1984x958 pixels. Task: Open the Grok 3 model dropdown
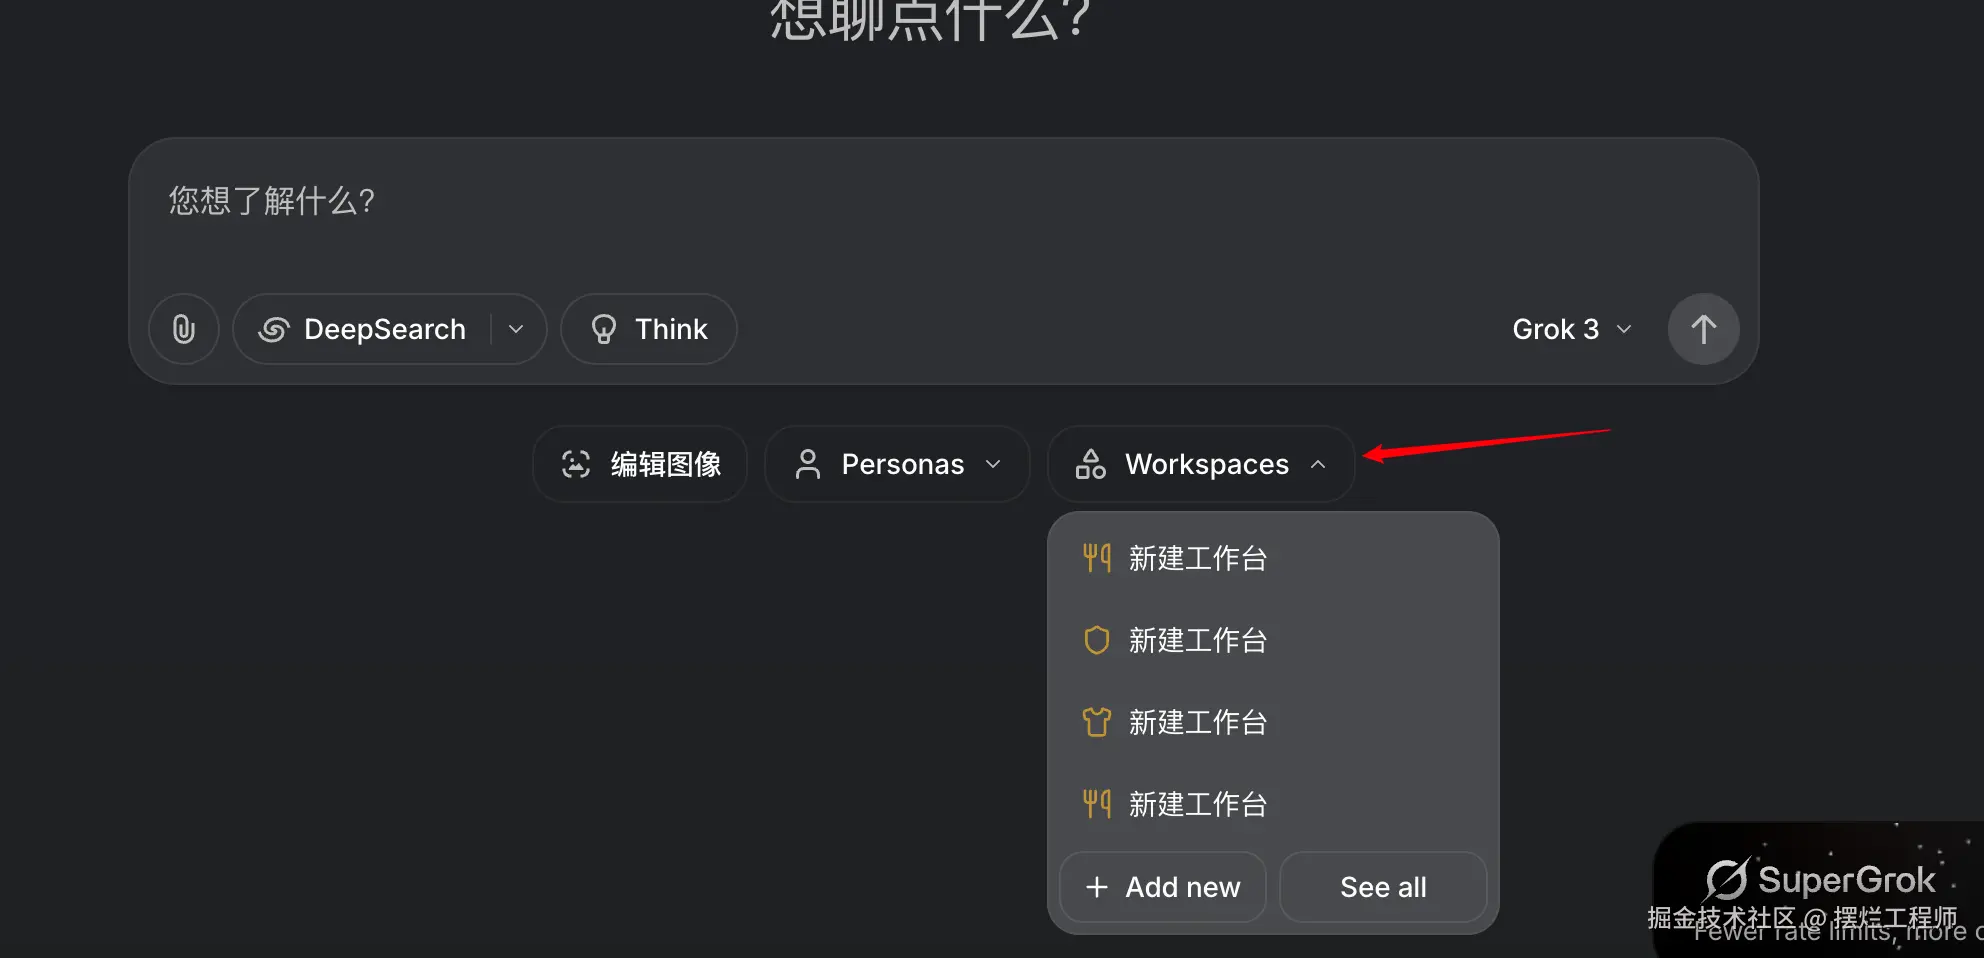click(1571, 329)
